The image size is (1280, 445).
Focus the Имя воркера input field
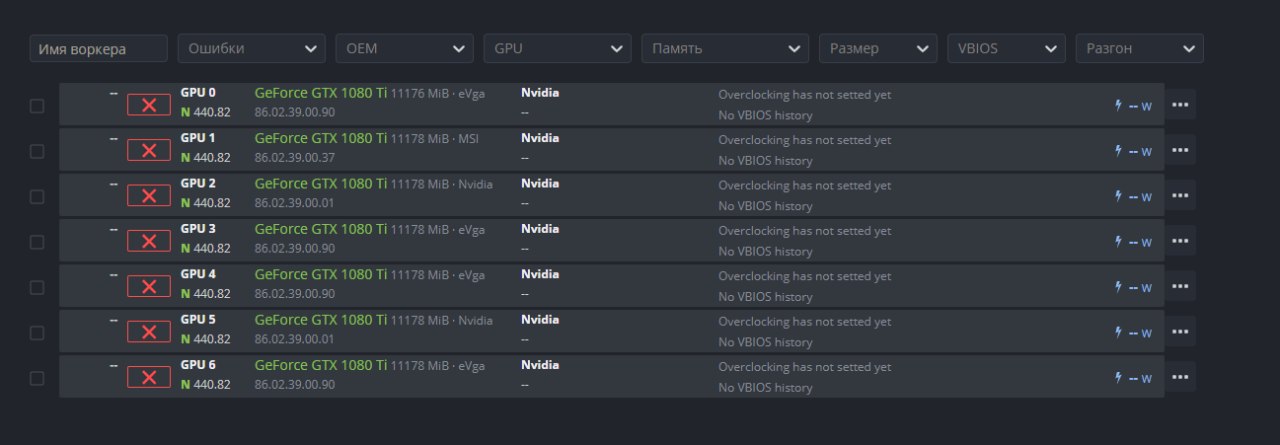[x=98, y=48]
